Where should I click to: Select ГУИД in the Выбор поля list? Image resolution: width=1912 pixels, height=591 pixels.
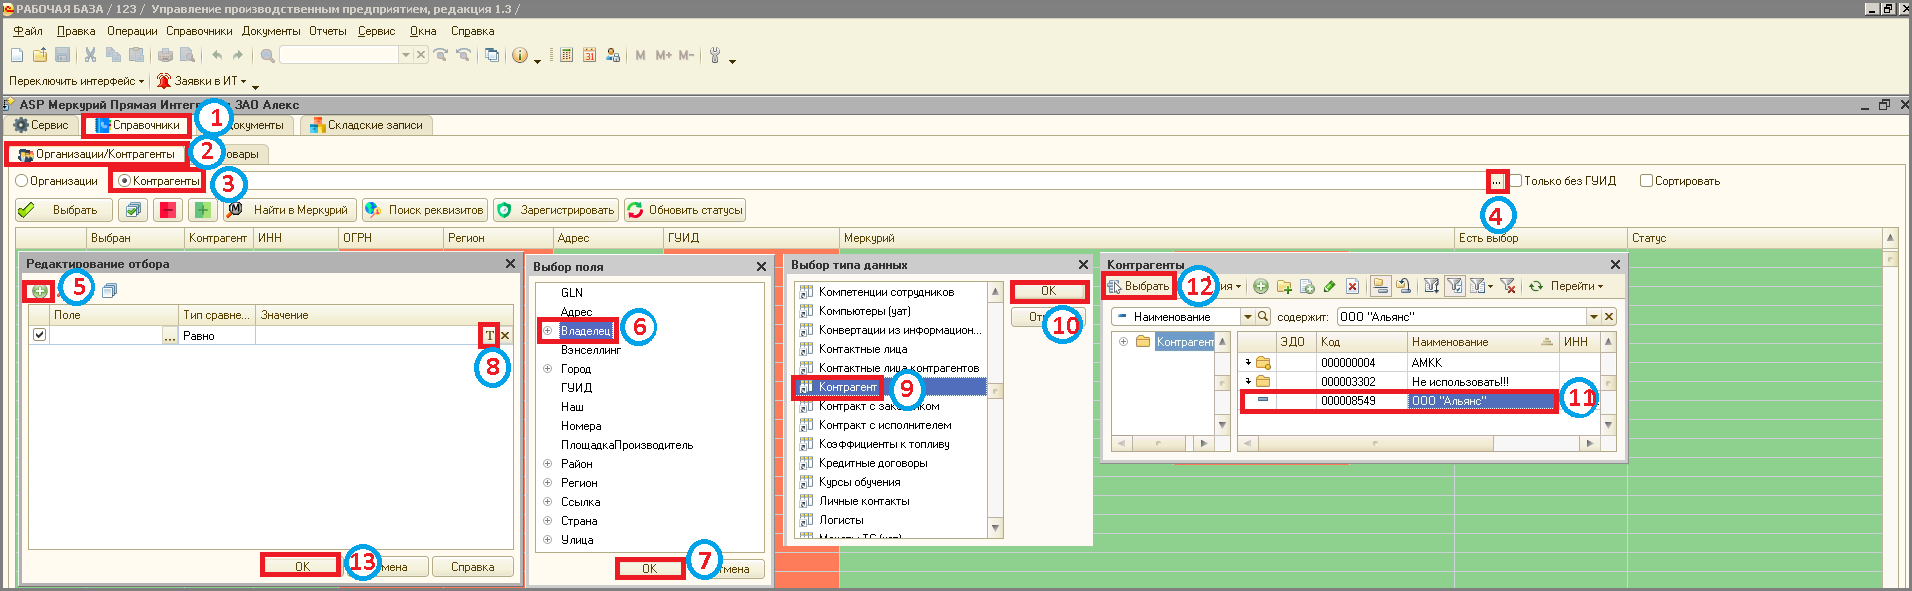pos(576,388)
